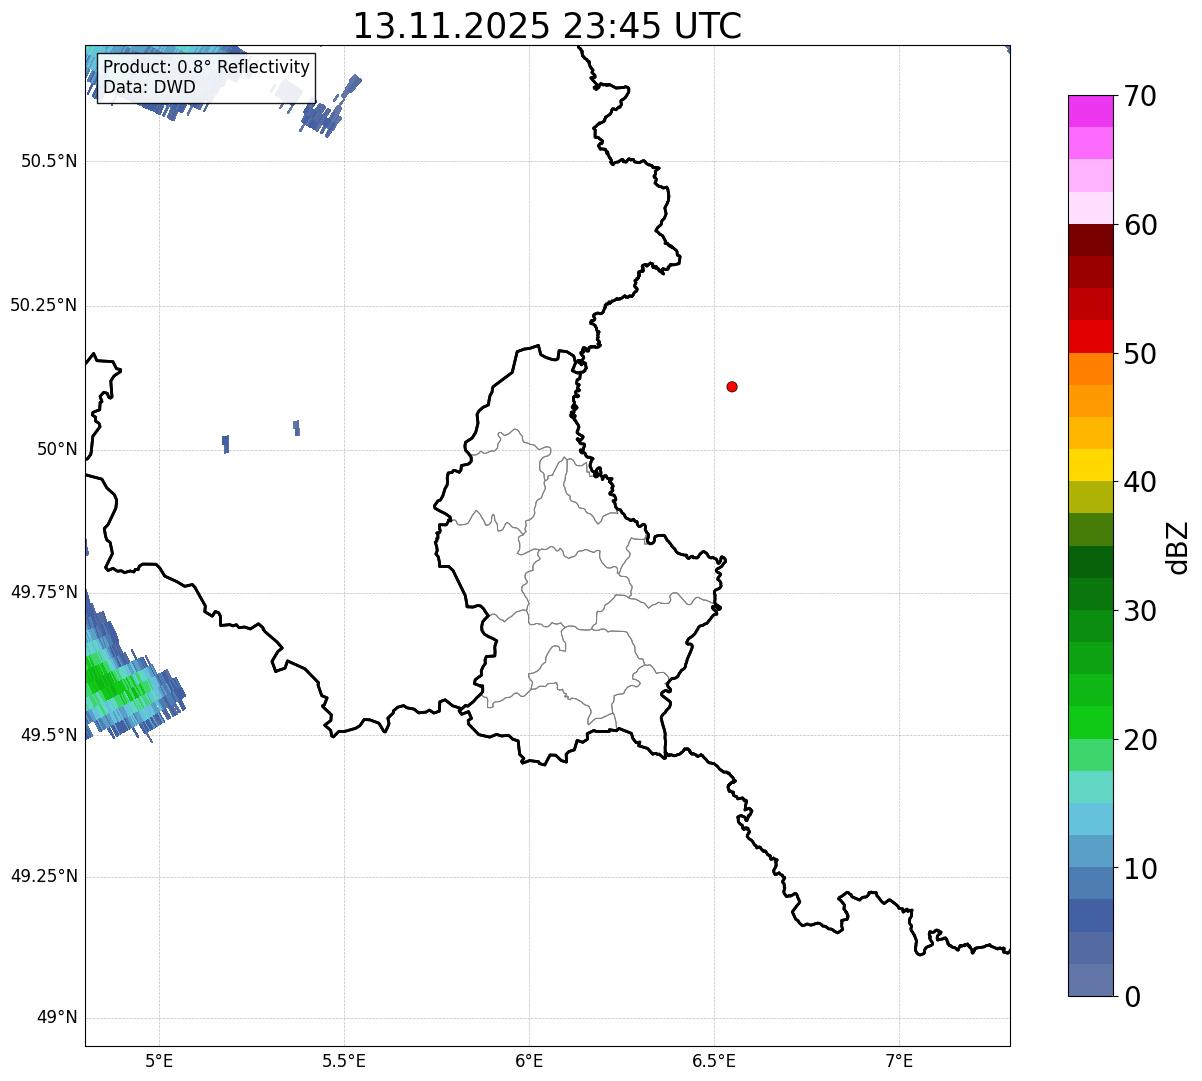Pick the magenta top colorbar swatch
Viewport: 1202px width, 1081px height.
tap(1090, 111)
